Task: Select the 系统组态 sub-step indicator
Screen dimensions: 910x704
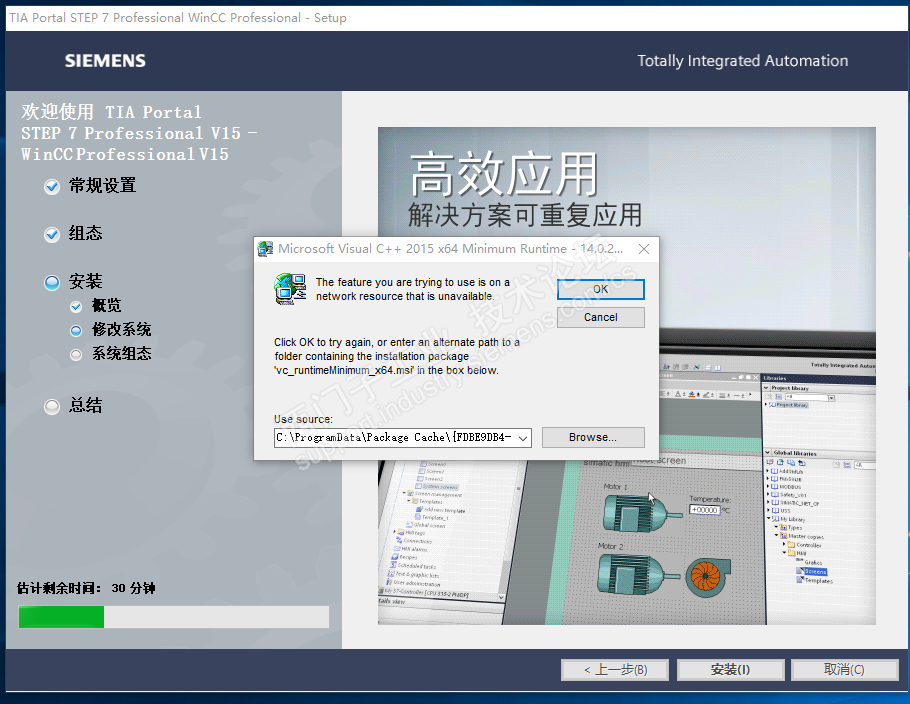Action: (x=76, y=355)
